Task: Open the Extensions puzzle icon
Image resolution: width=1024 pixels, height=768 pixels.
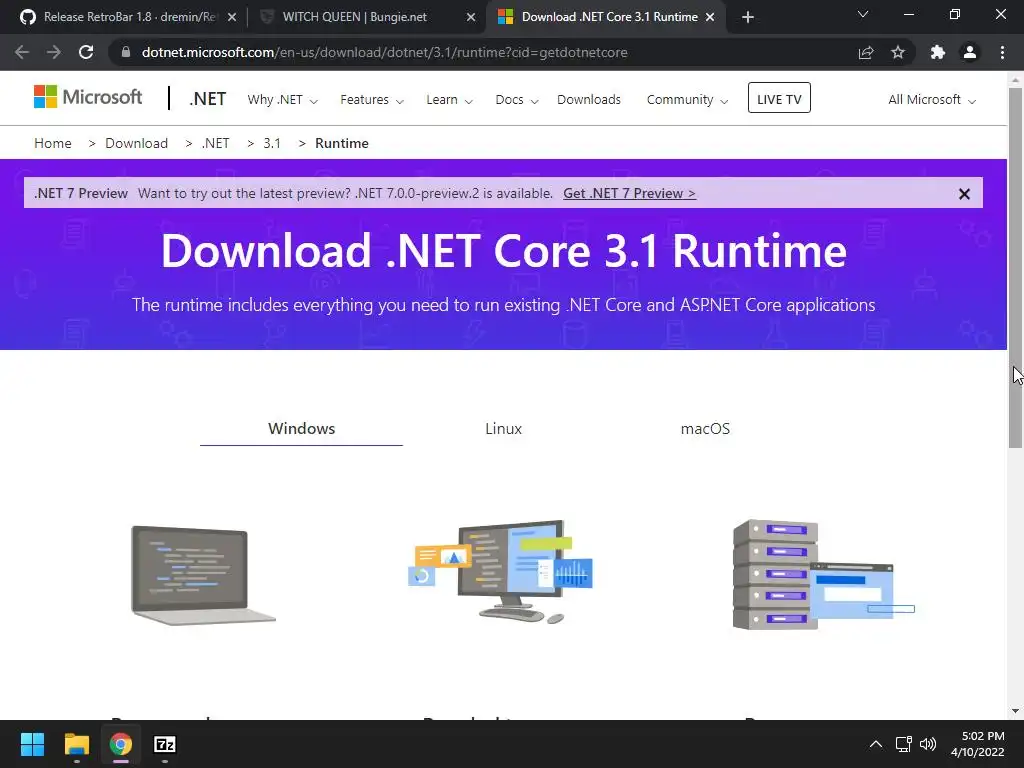Action: click(x=938, y=52)
